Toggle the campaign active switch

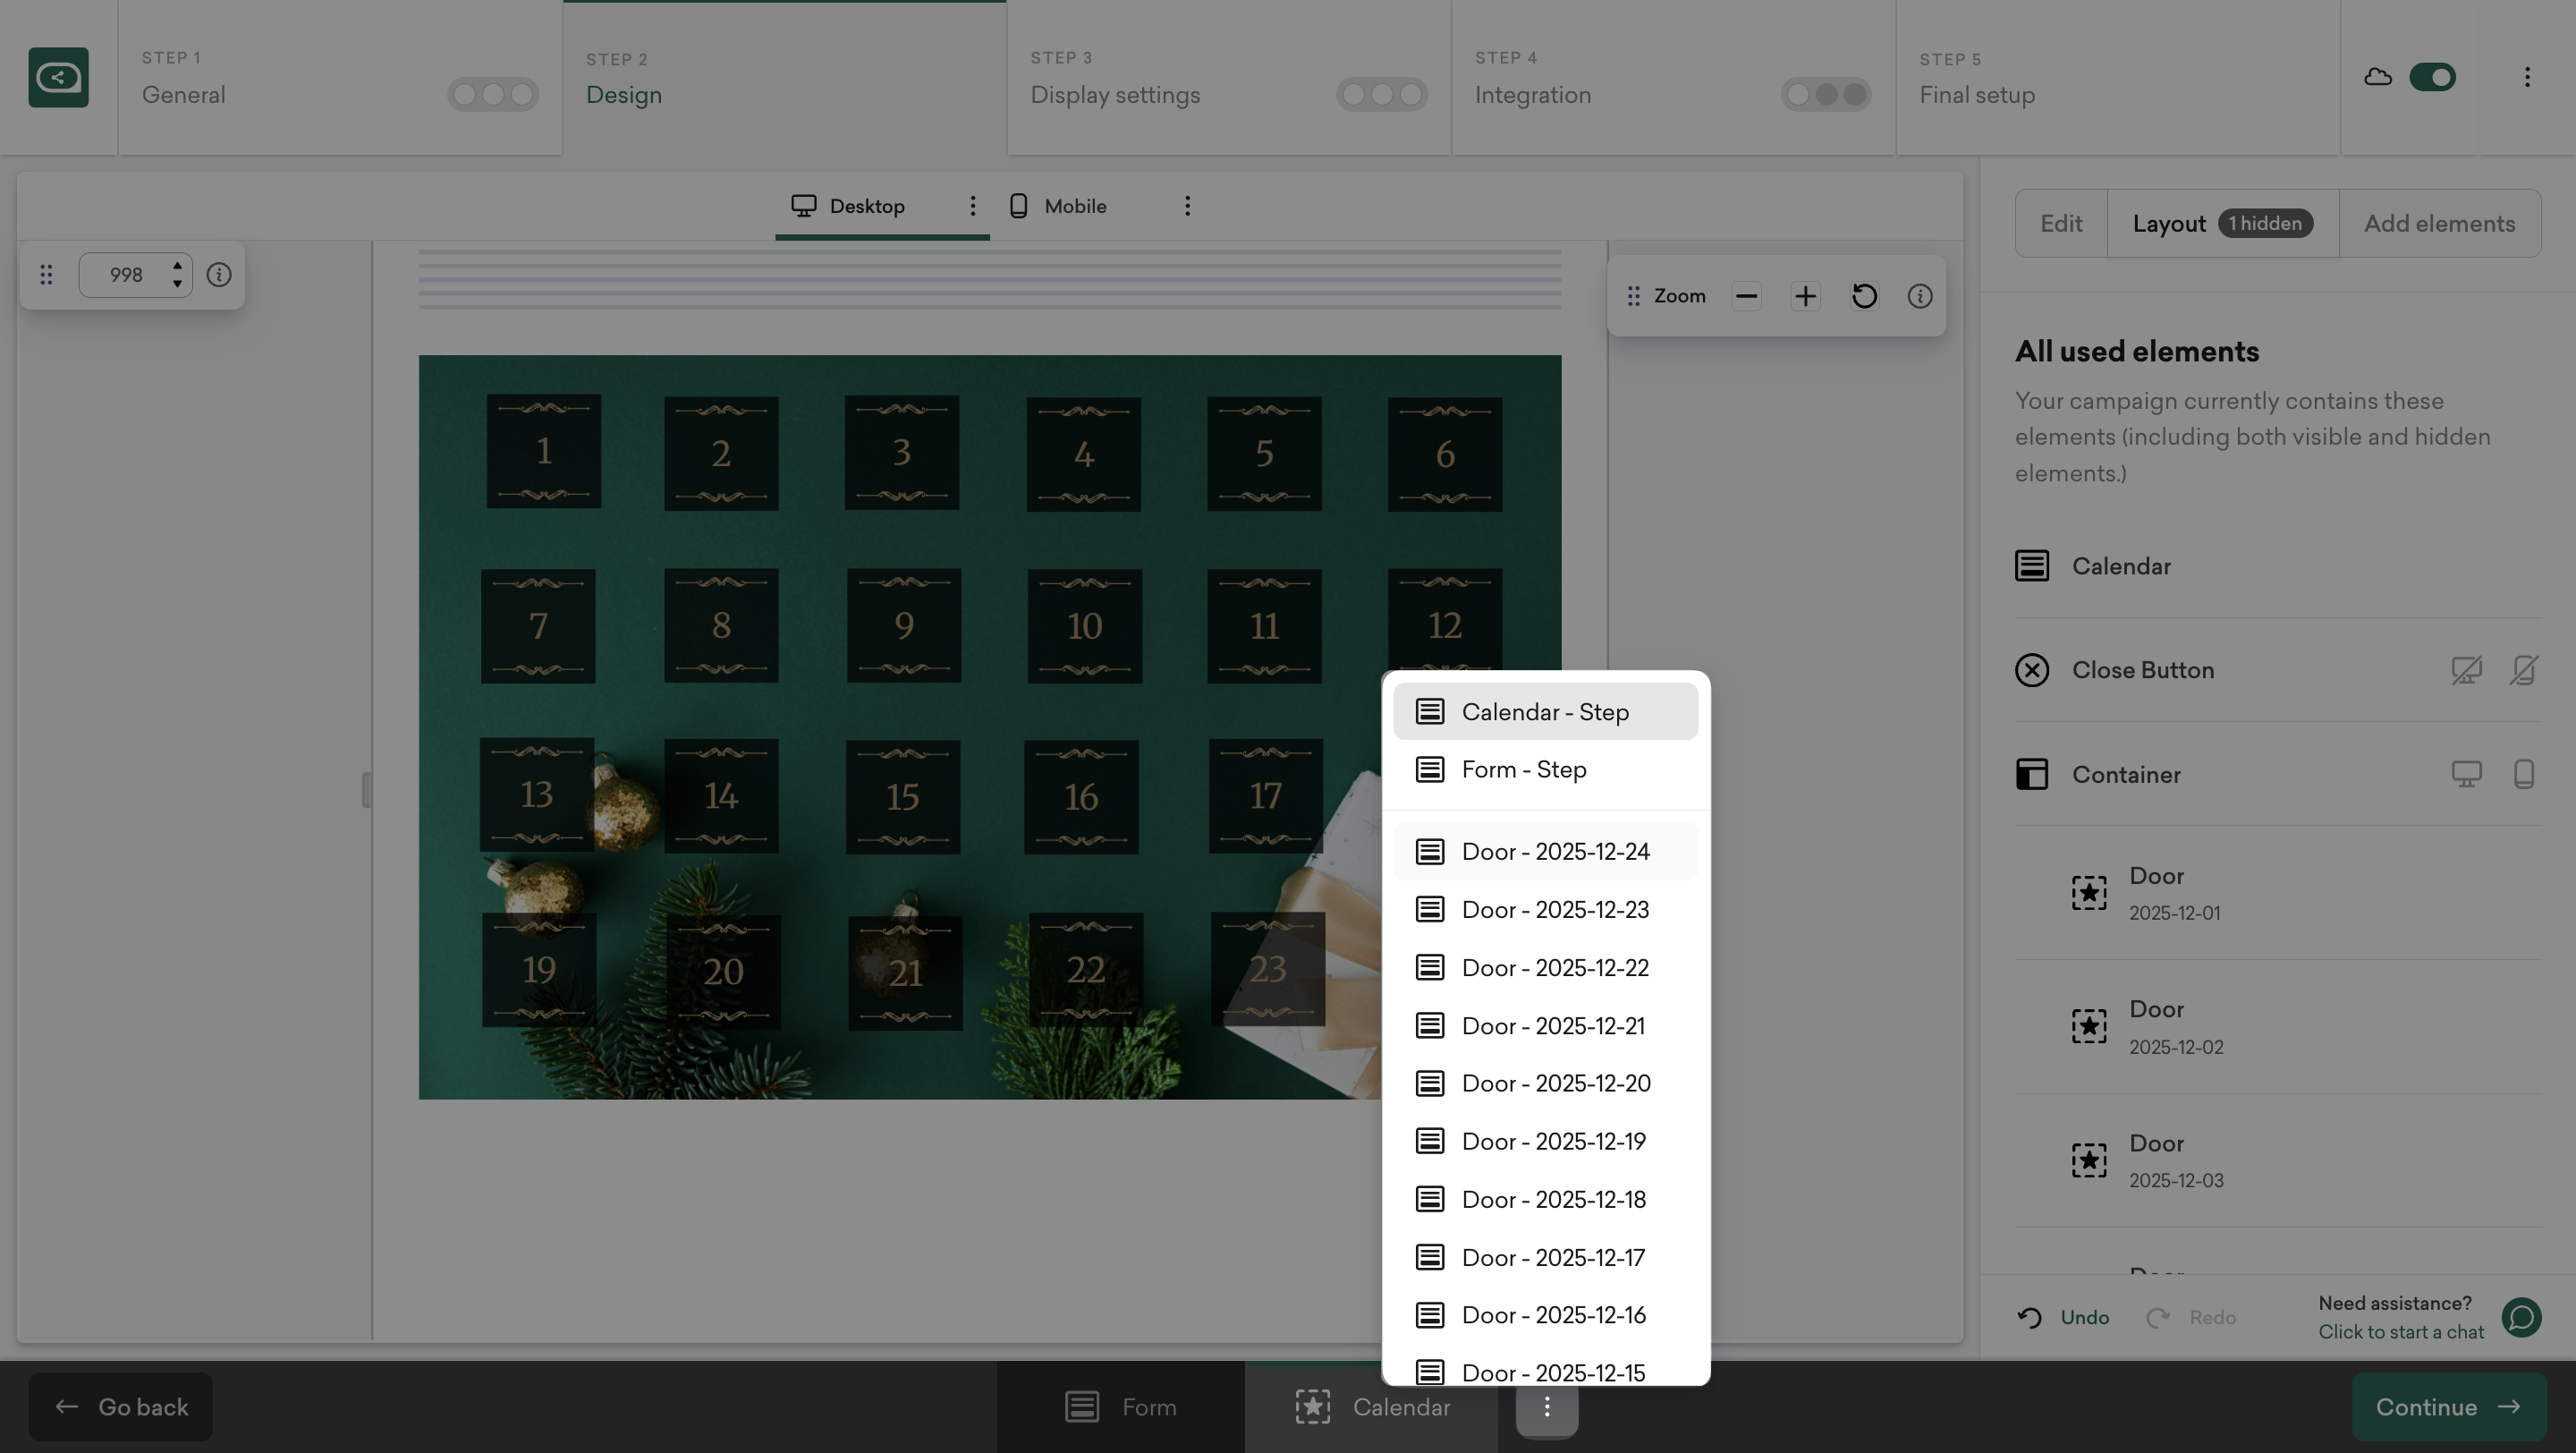pyautogui.click(x=2432, y=77)
